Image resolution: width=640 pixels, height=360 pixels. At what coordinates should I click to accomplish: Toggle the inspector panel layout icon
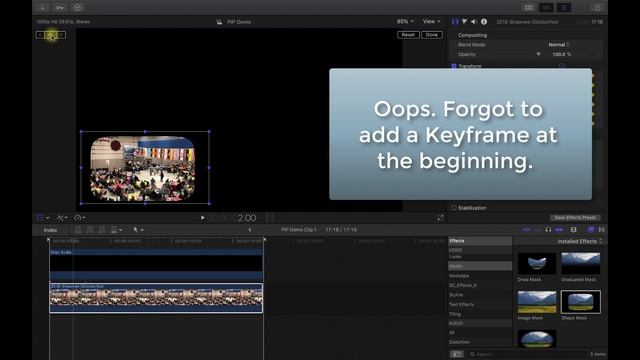[x=564, y=7]
